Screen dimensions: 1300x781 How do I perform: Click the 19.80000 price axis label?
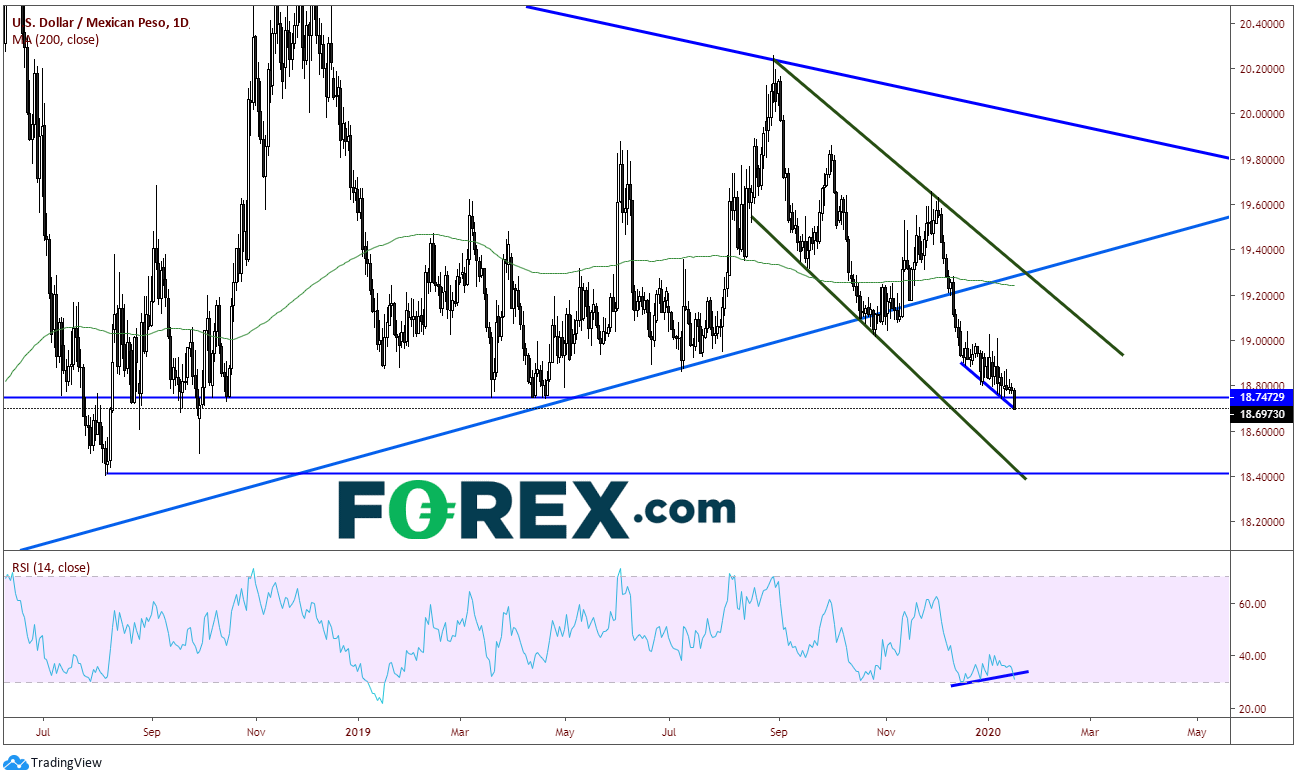[1263, 160]
